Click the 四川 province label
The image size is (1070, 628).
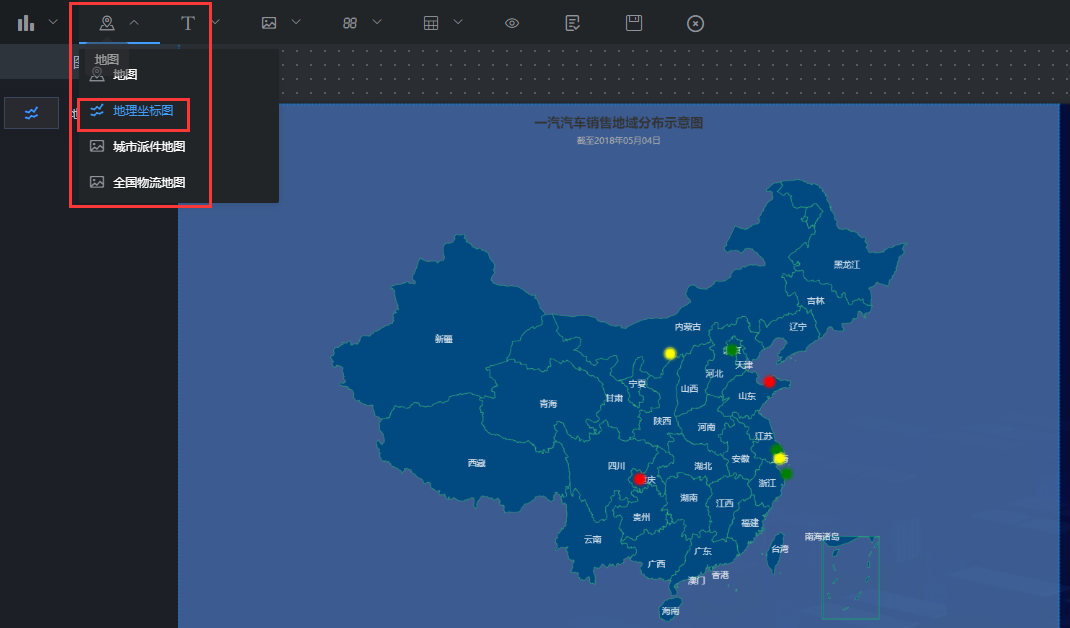coord(616,466)
